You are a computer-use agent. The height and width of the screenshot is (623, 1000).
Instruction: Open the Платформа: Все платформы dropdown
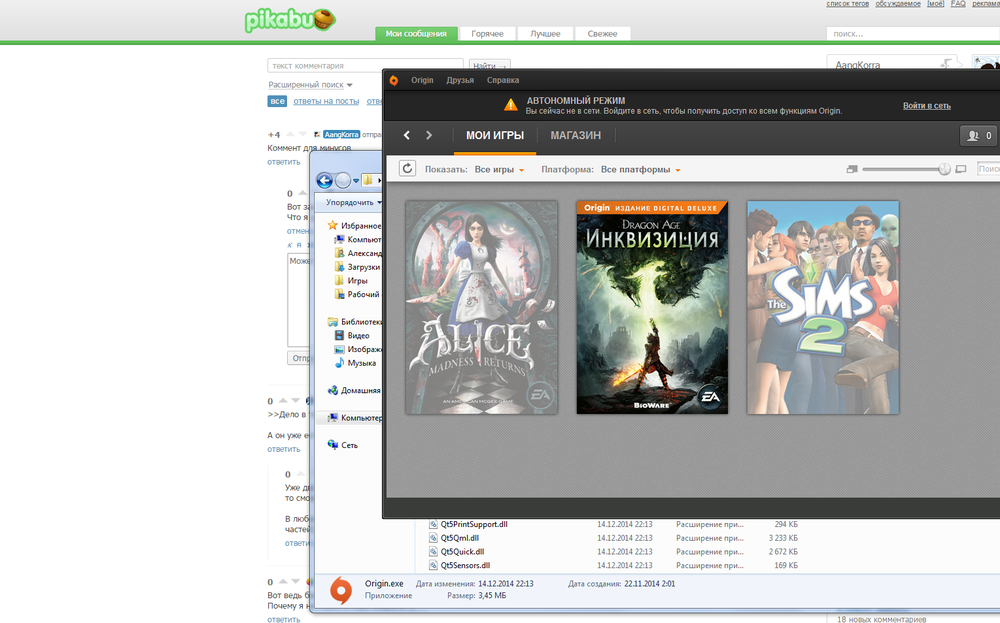click(640, 170)
